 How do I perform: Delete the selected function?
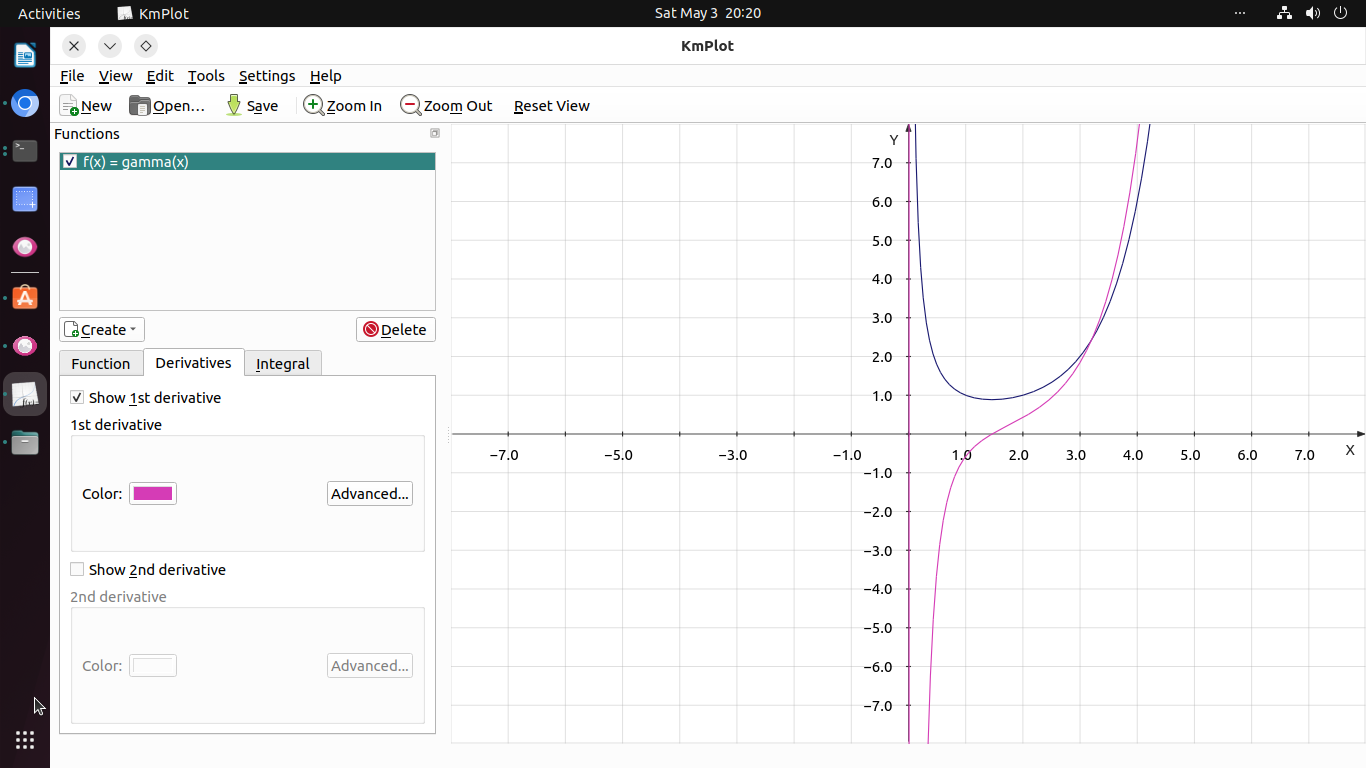tap(396, 330)
